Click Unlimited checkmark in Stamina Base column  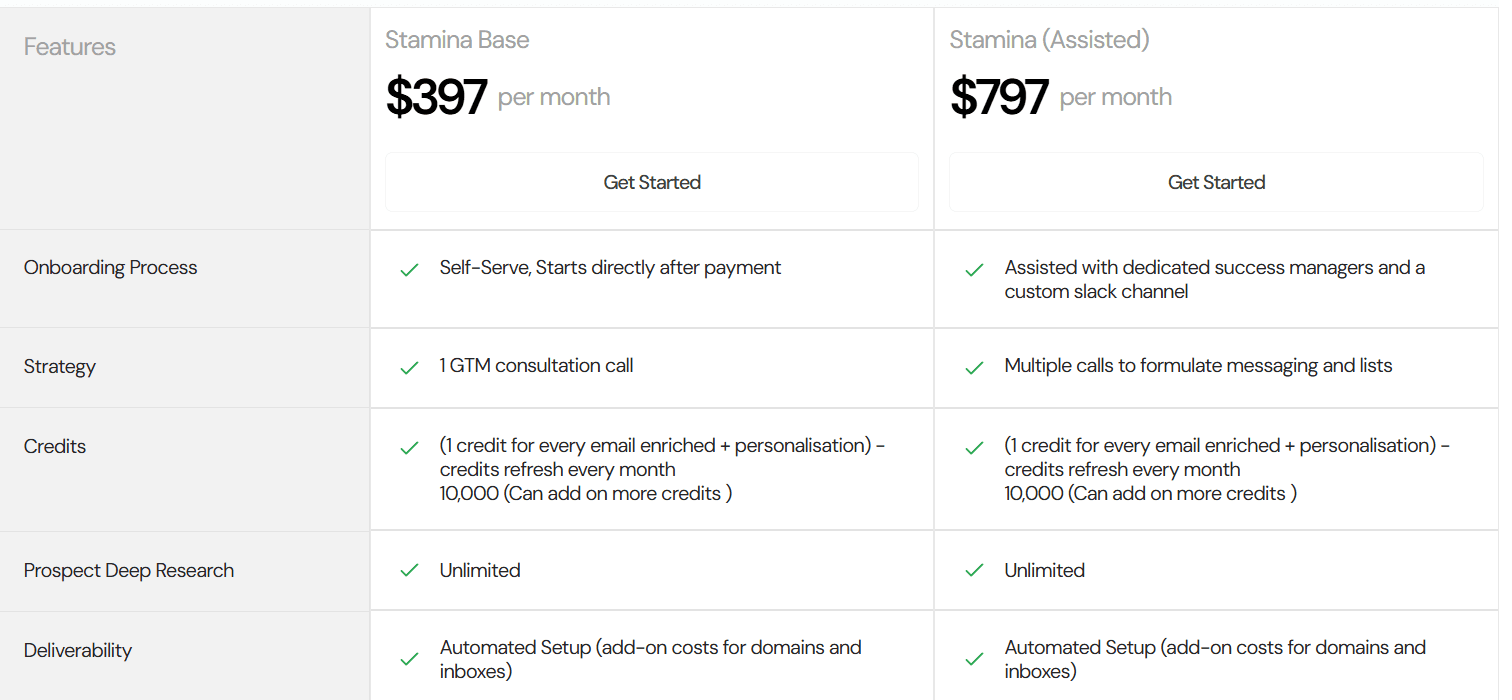(409, 570)
